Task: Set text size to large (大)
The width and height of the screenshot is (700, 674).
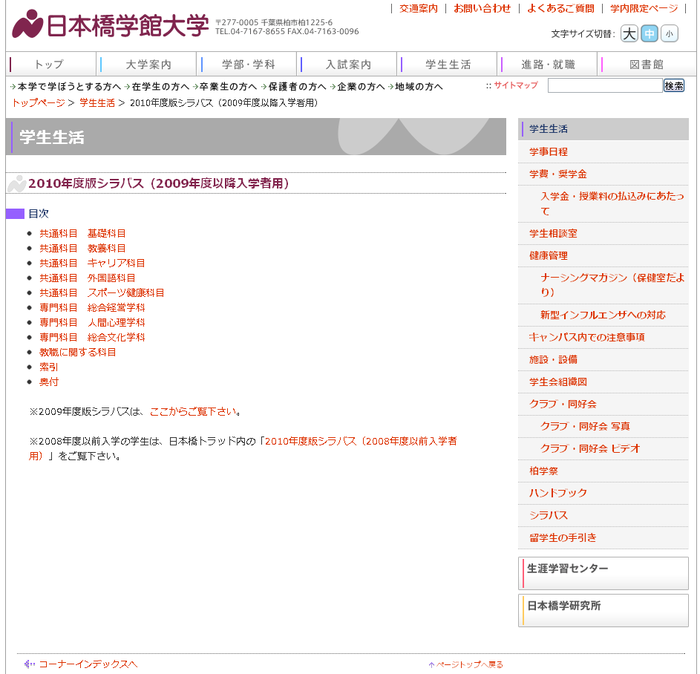Action: pyautogui.click(x=629, y=34)
